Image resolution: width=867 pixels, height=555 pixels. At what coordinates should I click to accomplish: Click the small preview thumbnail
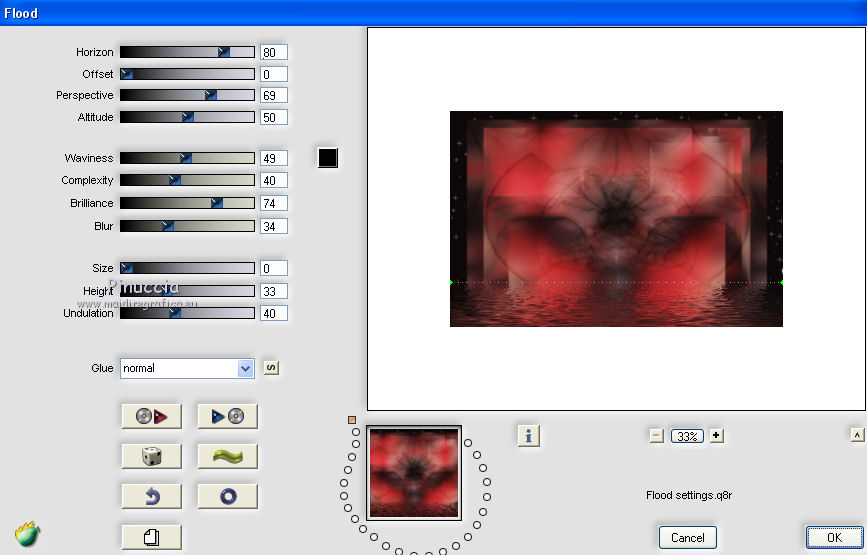[414, 473]
